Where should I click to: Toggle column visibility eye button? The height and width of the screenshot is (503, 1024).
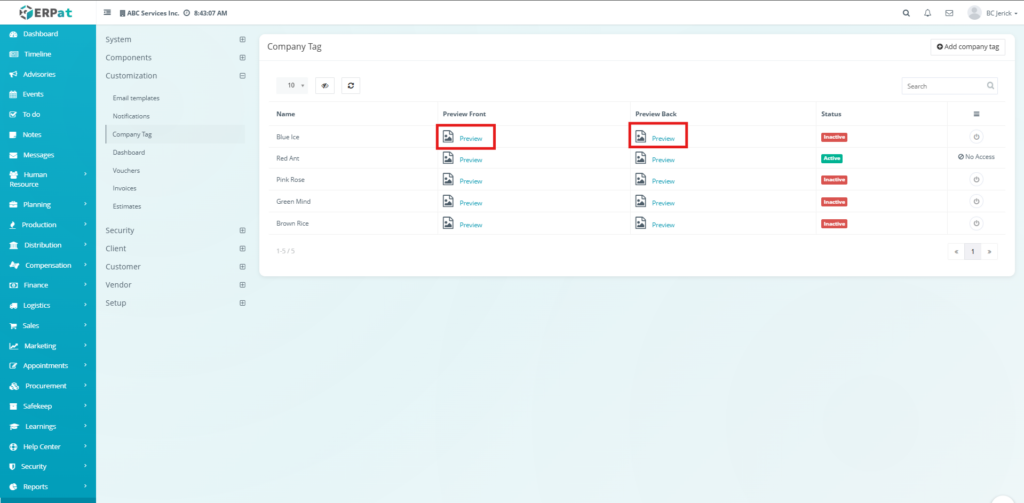click(324, 86)
